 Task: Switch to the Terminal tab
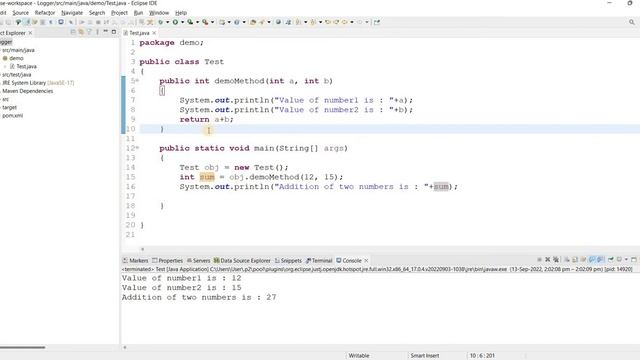pos(319,260)
